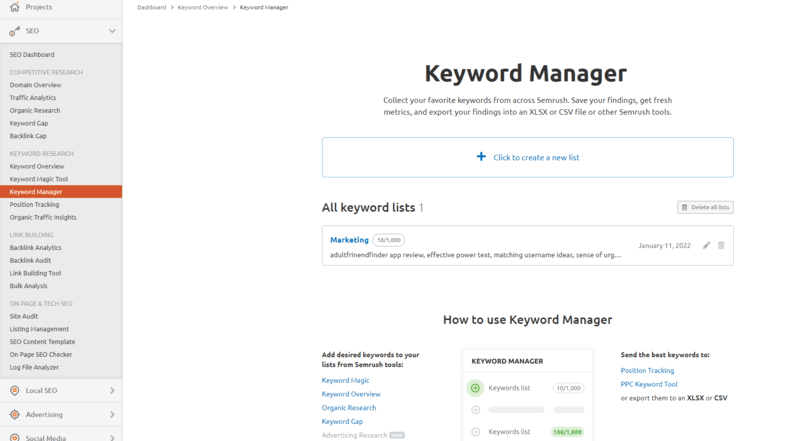800x441 pixels.
Task: Click the Keyword Magic link in how-to
Action: (345, 381)
